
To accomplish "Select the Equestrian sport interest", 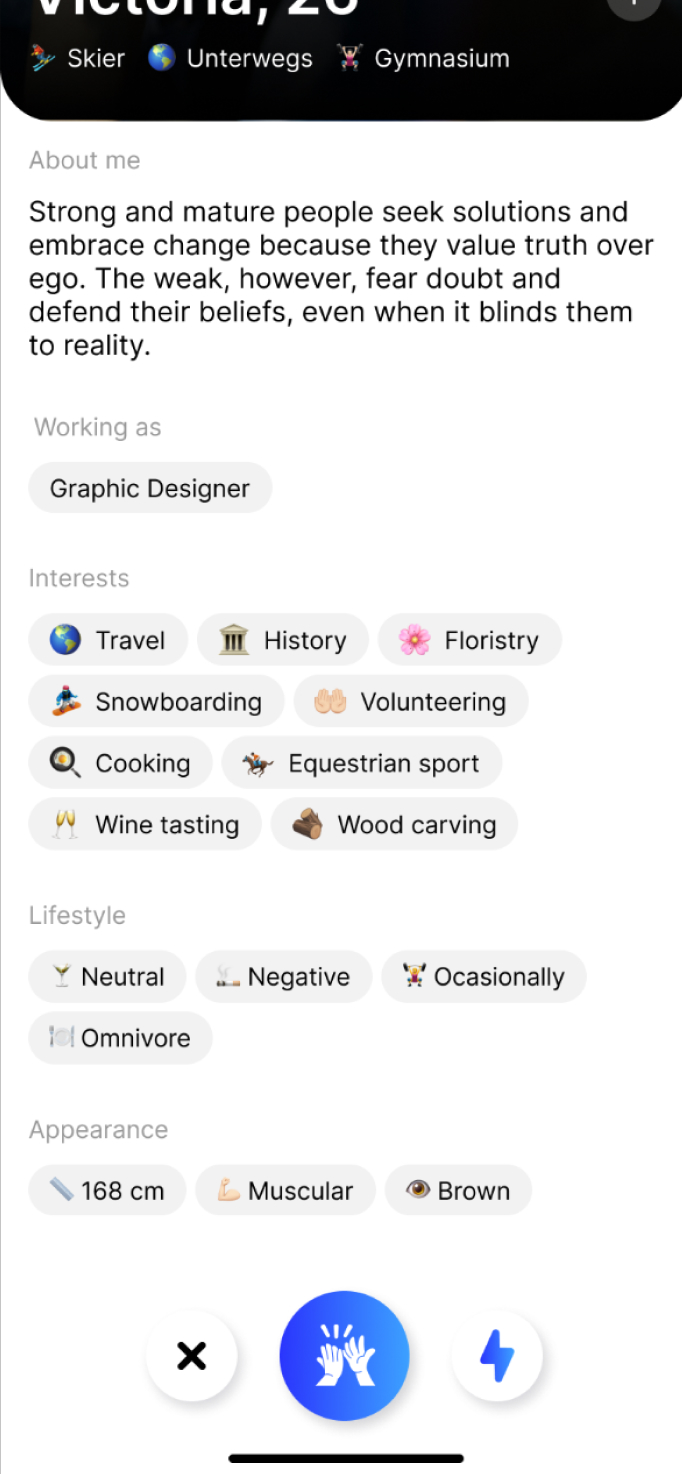I will click(362, 762).
